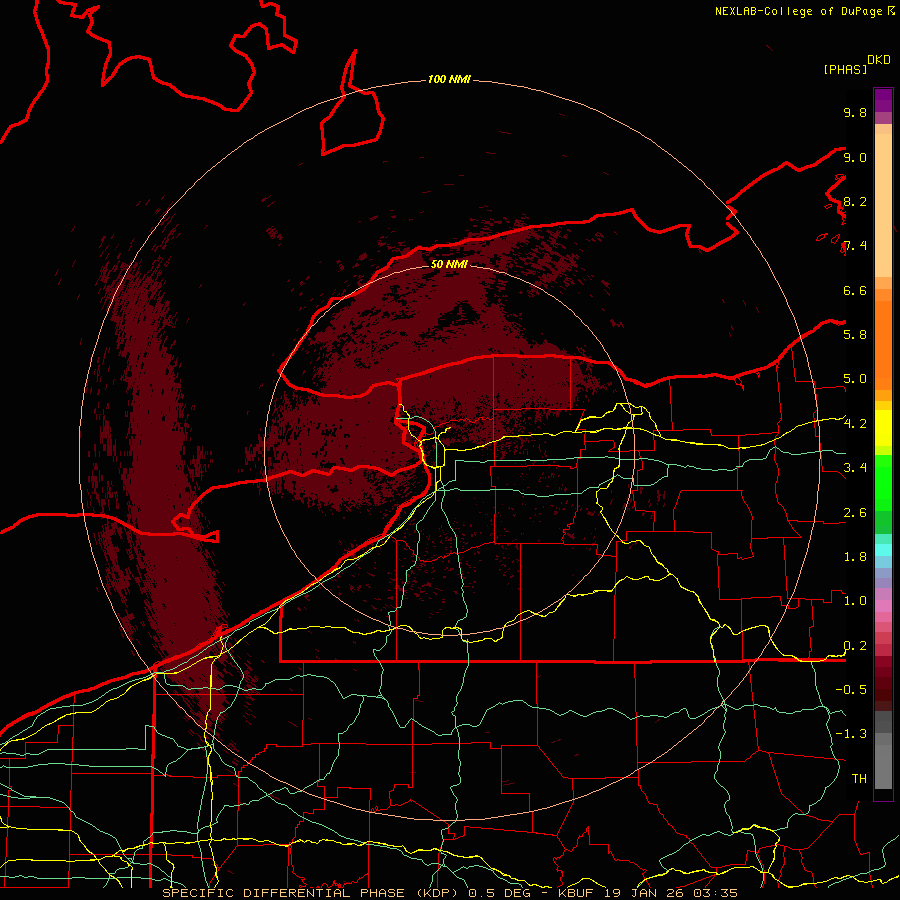Viewport: 900px width, 900px height.
Task: Click the KBUF 19 JAN 26 03:35 timestamp
Action: (647, 893)
